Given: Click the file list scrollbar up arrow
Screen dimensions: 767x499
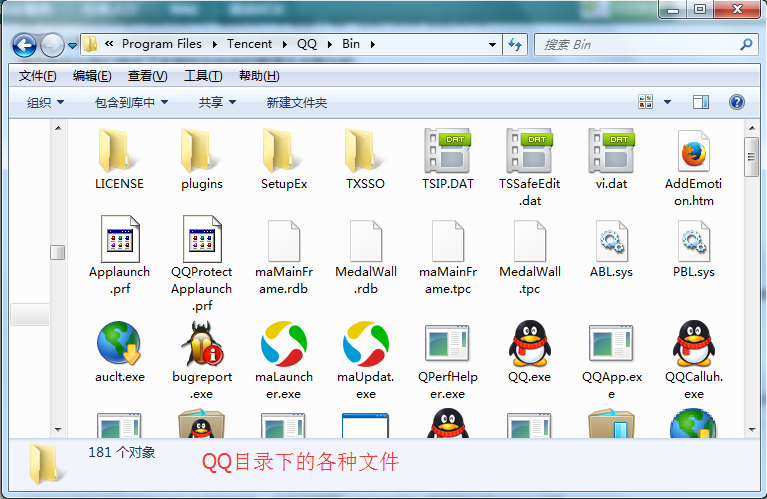Looking at the screenshot, I should click(x=752, y=128).
